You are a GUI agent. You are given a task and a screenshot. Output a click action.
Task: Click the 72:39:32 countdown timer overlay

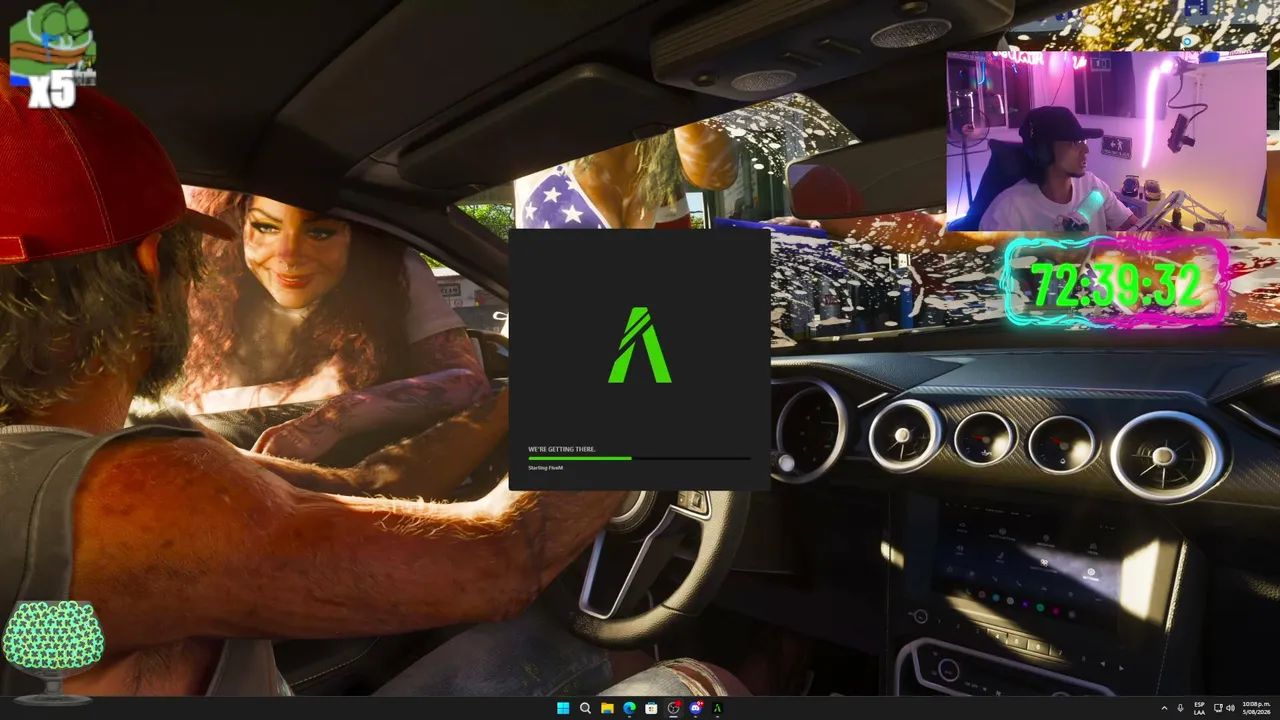pyautogui.click(x=1115, y=283)
